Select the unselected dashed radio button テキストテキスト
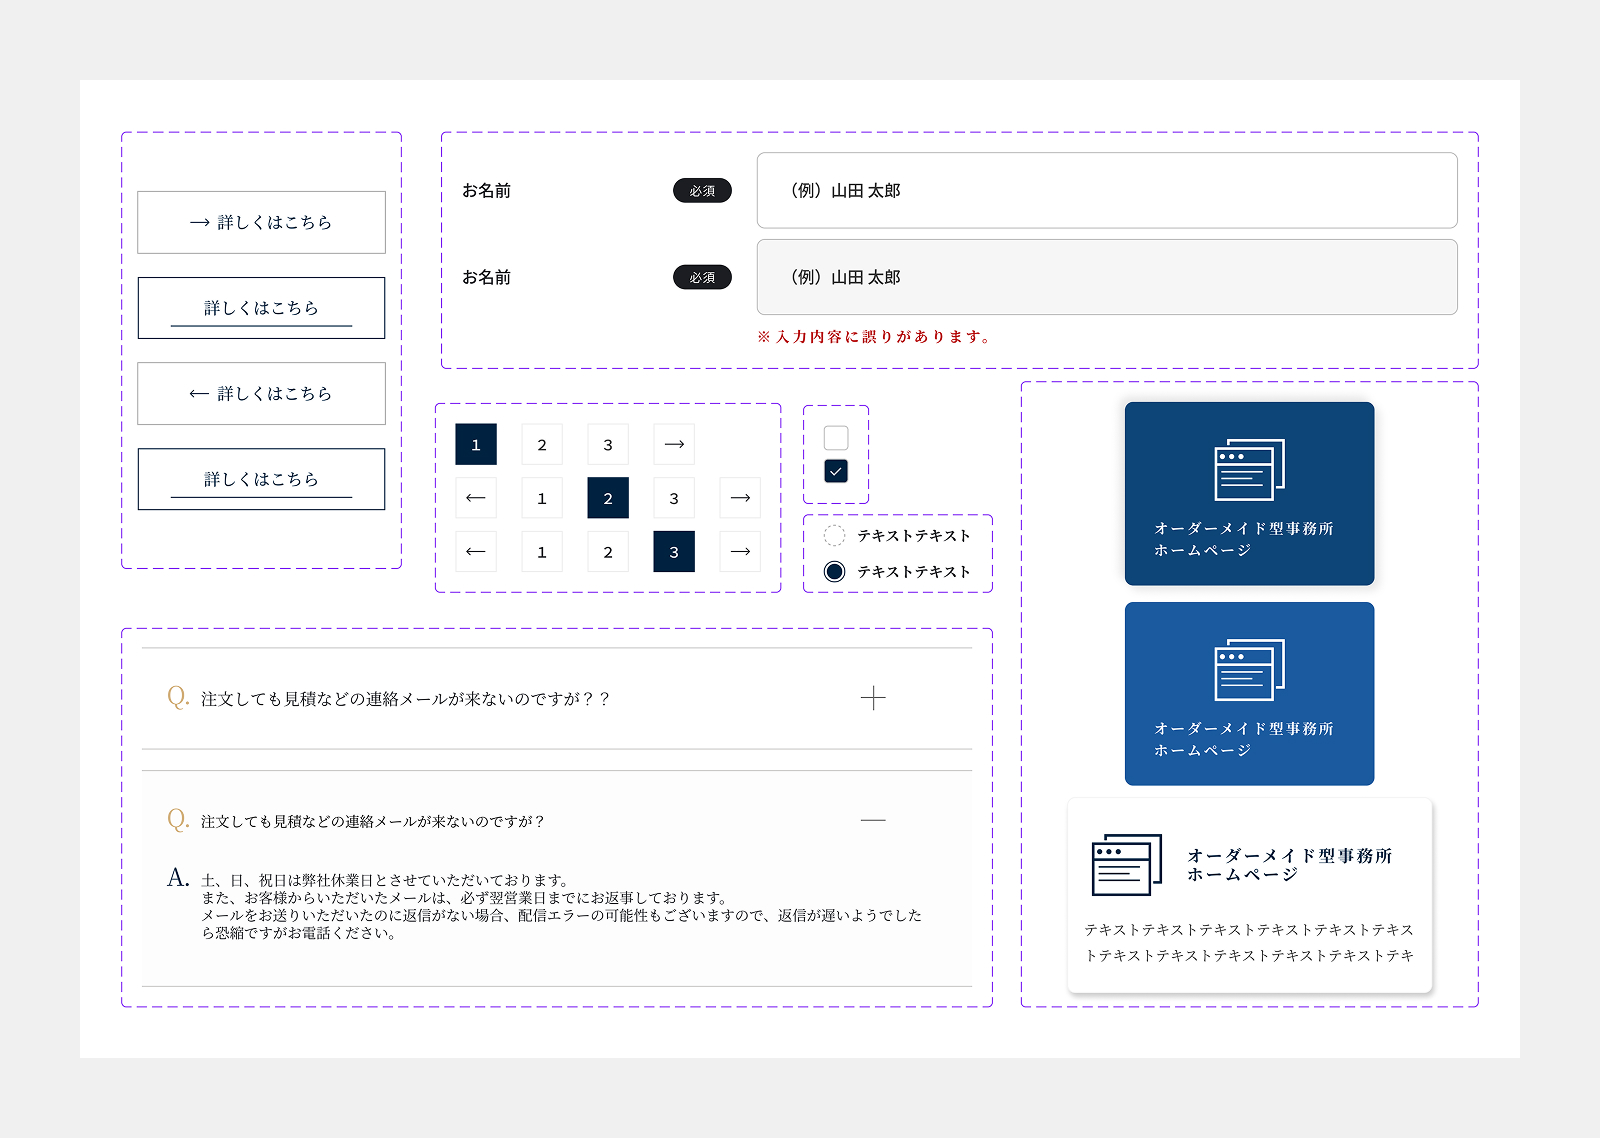Screen dimensions: 1600x1138 coord(834,536)
